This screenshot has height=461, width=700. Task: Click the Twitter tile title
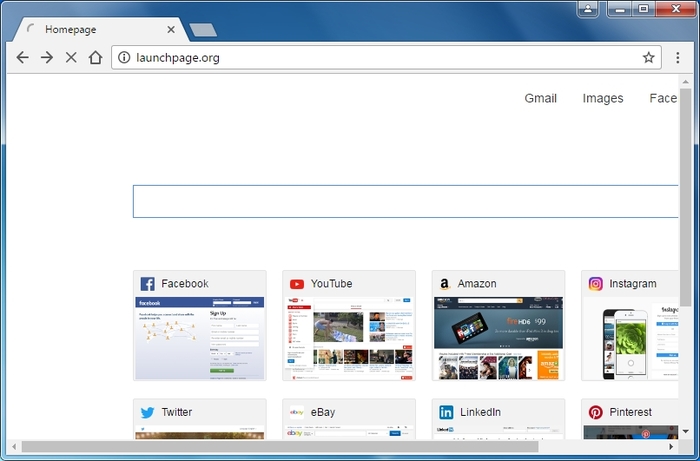(x=177, y=412)
